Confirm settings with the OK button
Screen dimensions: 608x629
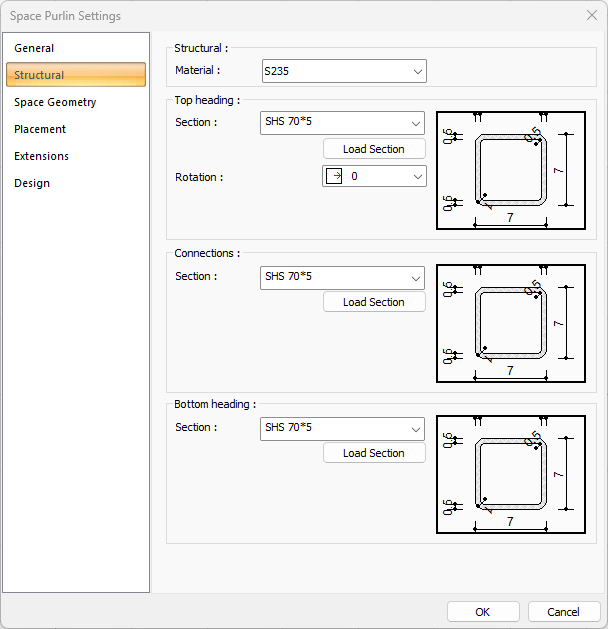coord(483,612)
